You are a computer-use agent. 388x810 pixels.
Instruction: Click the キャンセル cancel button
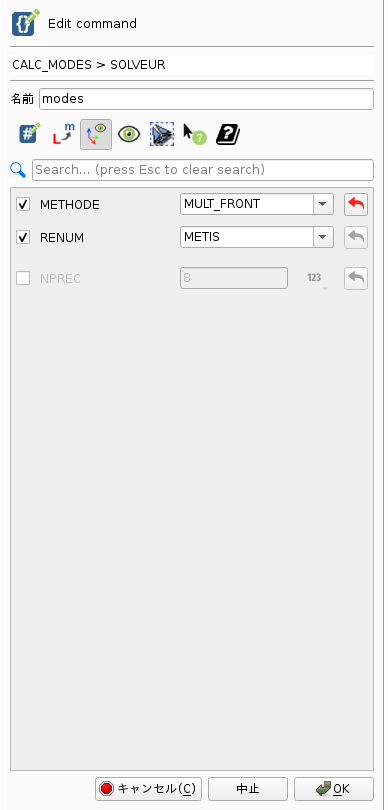click(148, 789)
